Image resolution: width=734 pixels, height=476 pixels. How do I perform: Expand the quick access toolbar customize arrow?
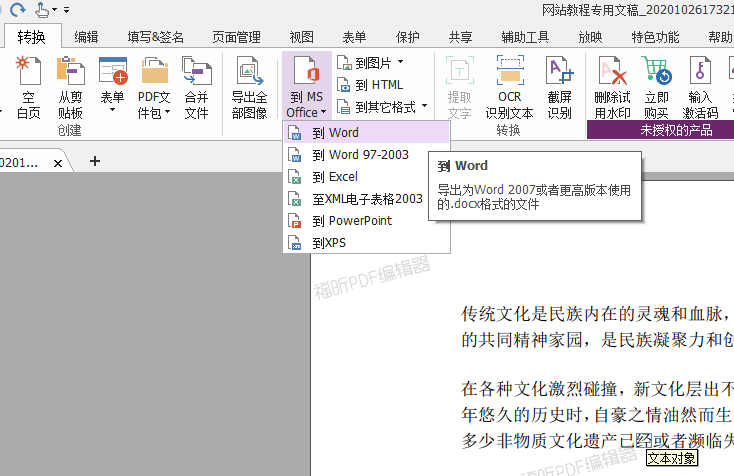point(66,9)
